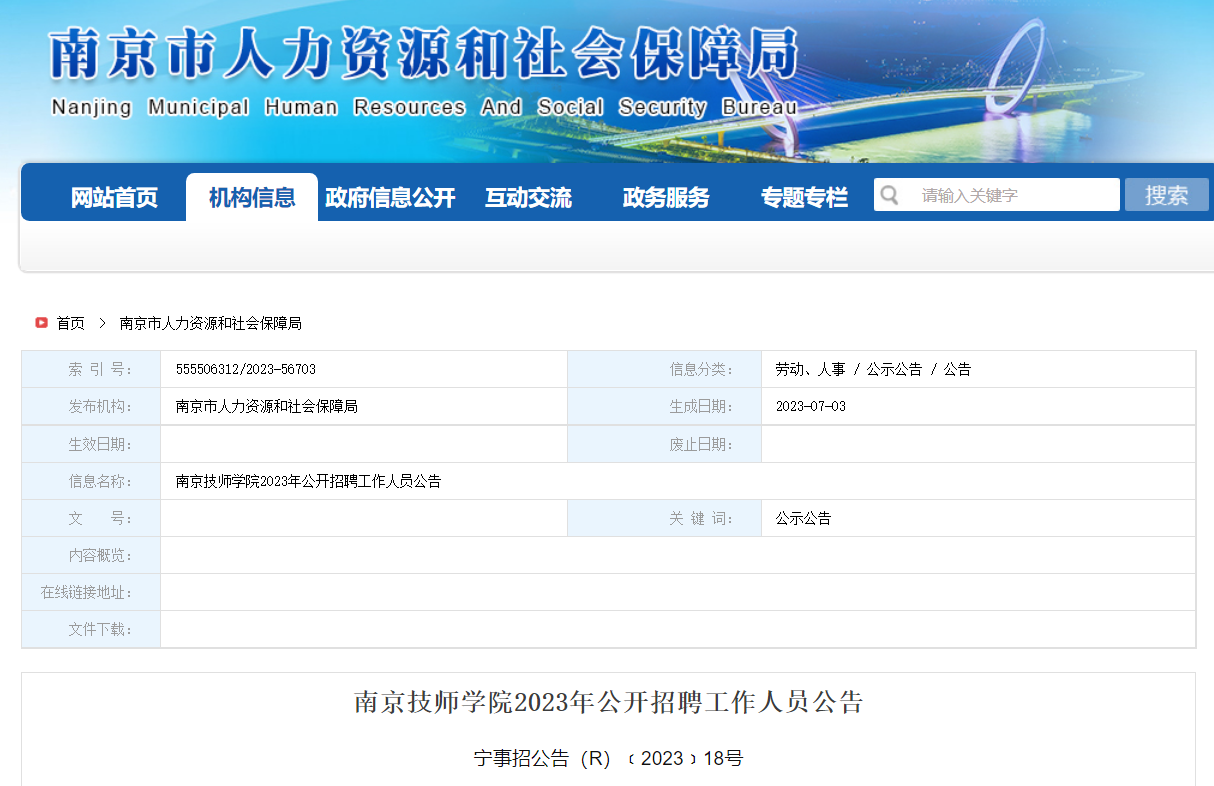Click the 文件下载 label
Viewport: 1214px width, 786px height.
100,629
